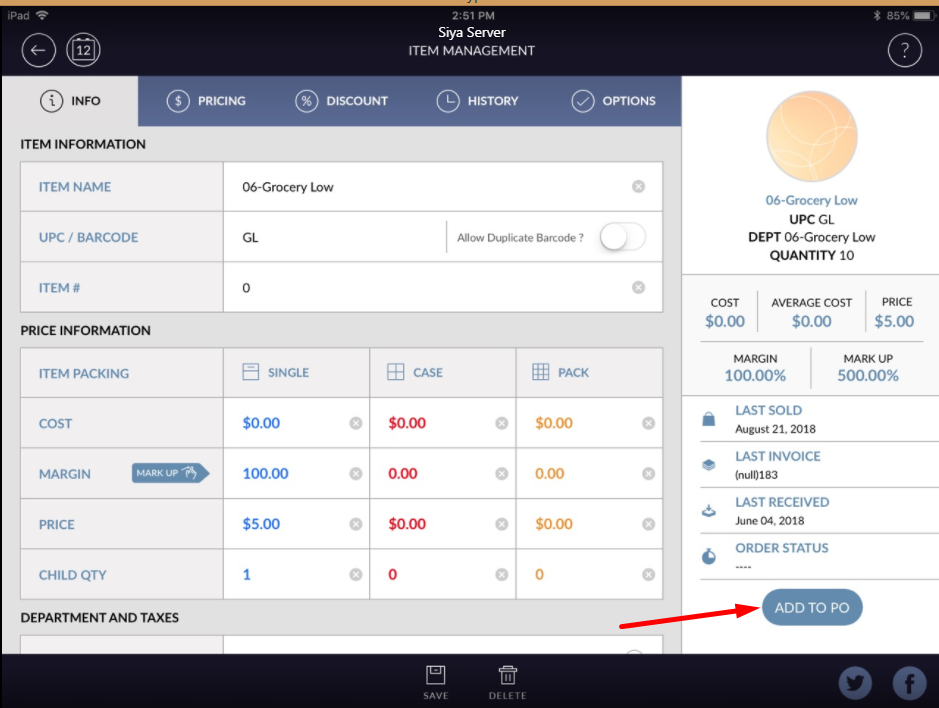Clear the Item Name field with X
939x708 pixels.
click(638, 187)
